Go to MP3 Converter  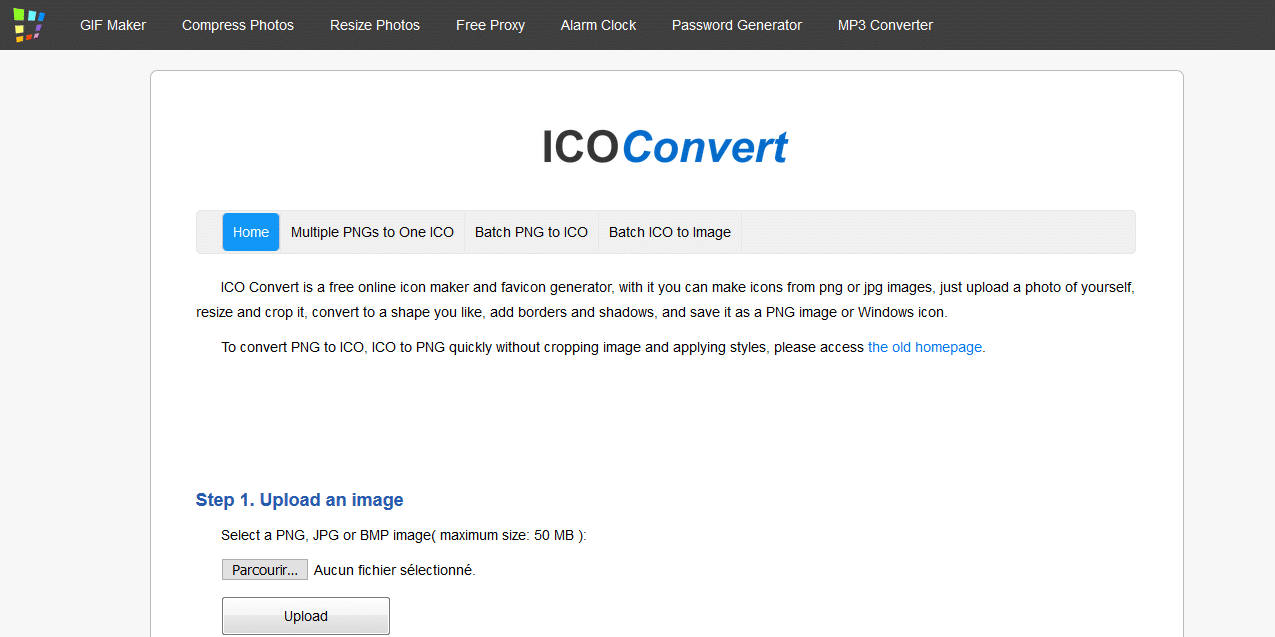(x=885, y=25)
